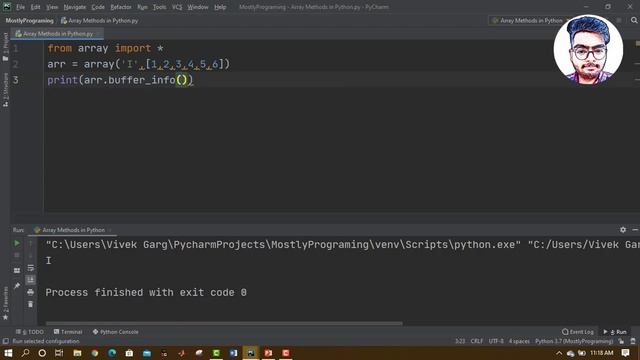Screen dimensions: 640x360
Task: Click Array Methods in Python.py breadcrumb
Action: (x=100, y=20)
